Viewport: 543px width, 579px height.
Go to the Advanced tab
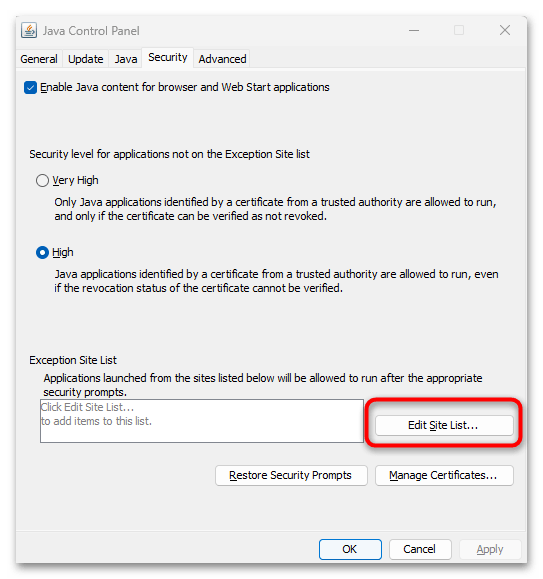(222, 59)
